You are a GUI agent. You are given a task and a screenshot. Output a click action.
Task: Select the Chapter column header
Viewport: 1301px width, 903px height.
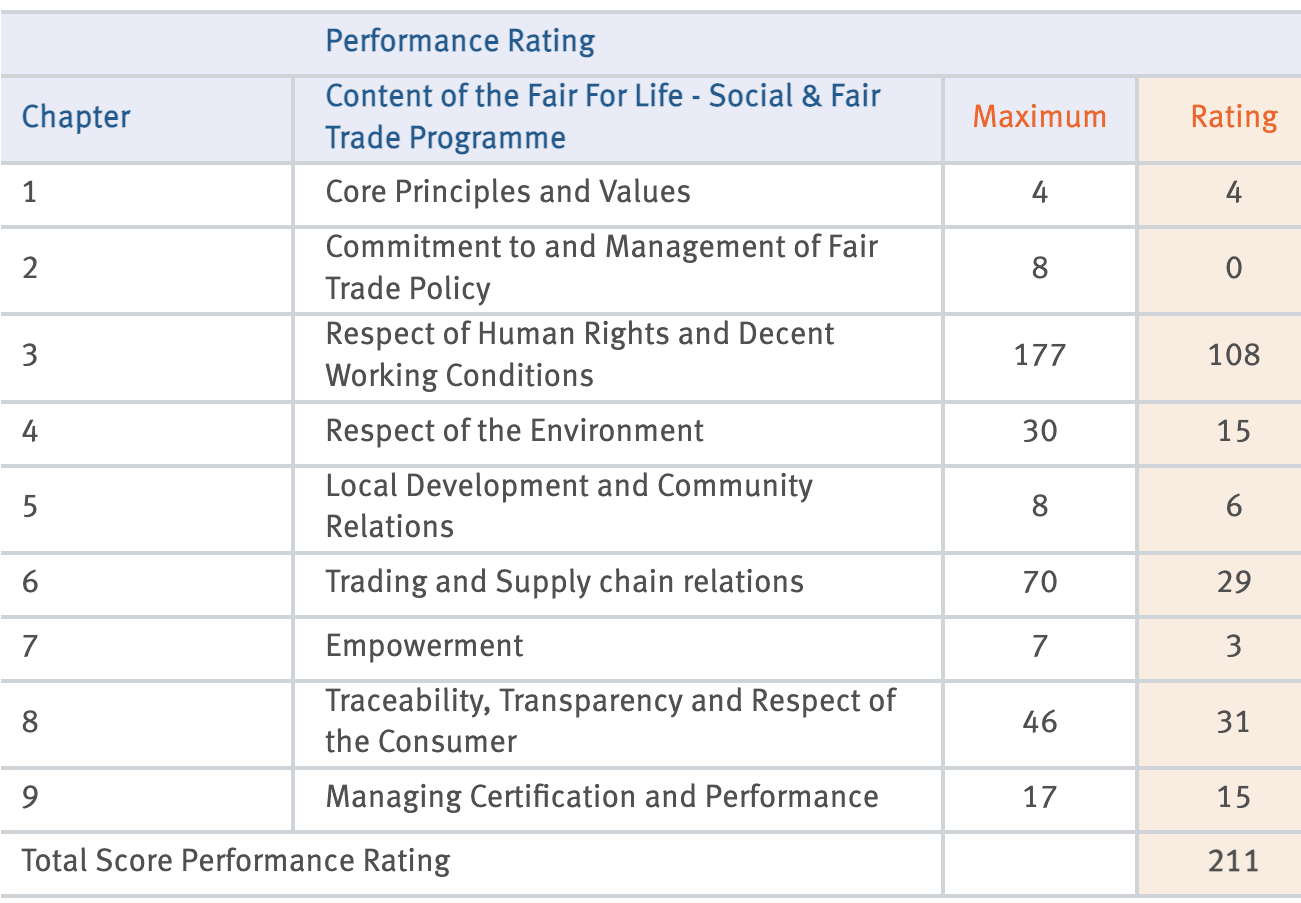pyautogui.click(x=76, y=117)
